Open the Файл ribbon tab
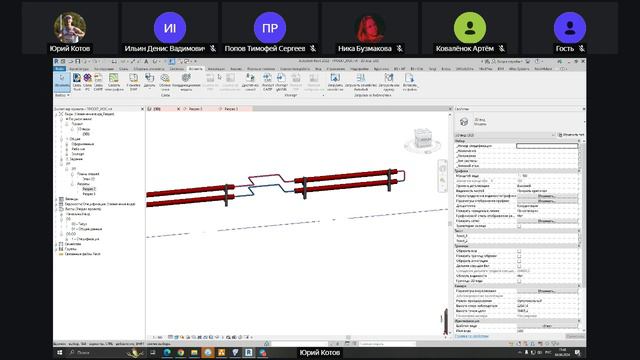The height and width of the screenshot is (360, 640). [x=60, y=69]
